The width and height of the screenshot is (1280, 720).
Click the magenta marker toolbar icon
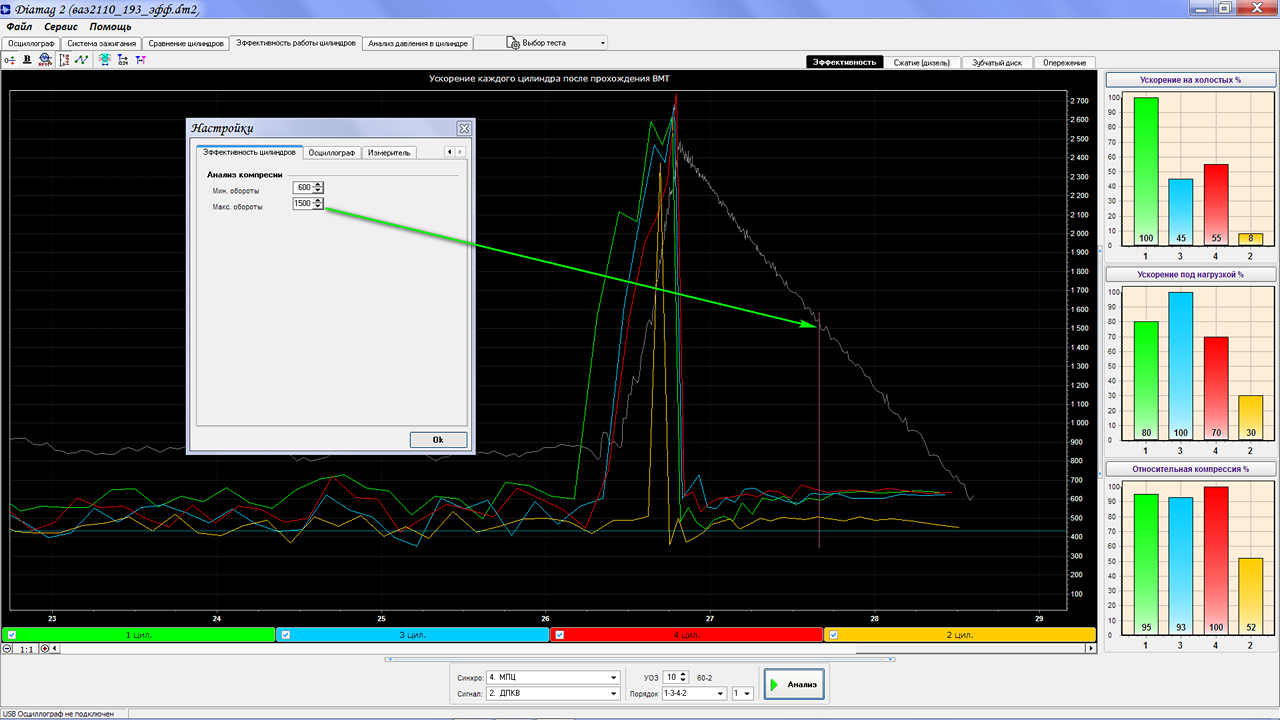[141, 60]
